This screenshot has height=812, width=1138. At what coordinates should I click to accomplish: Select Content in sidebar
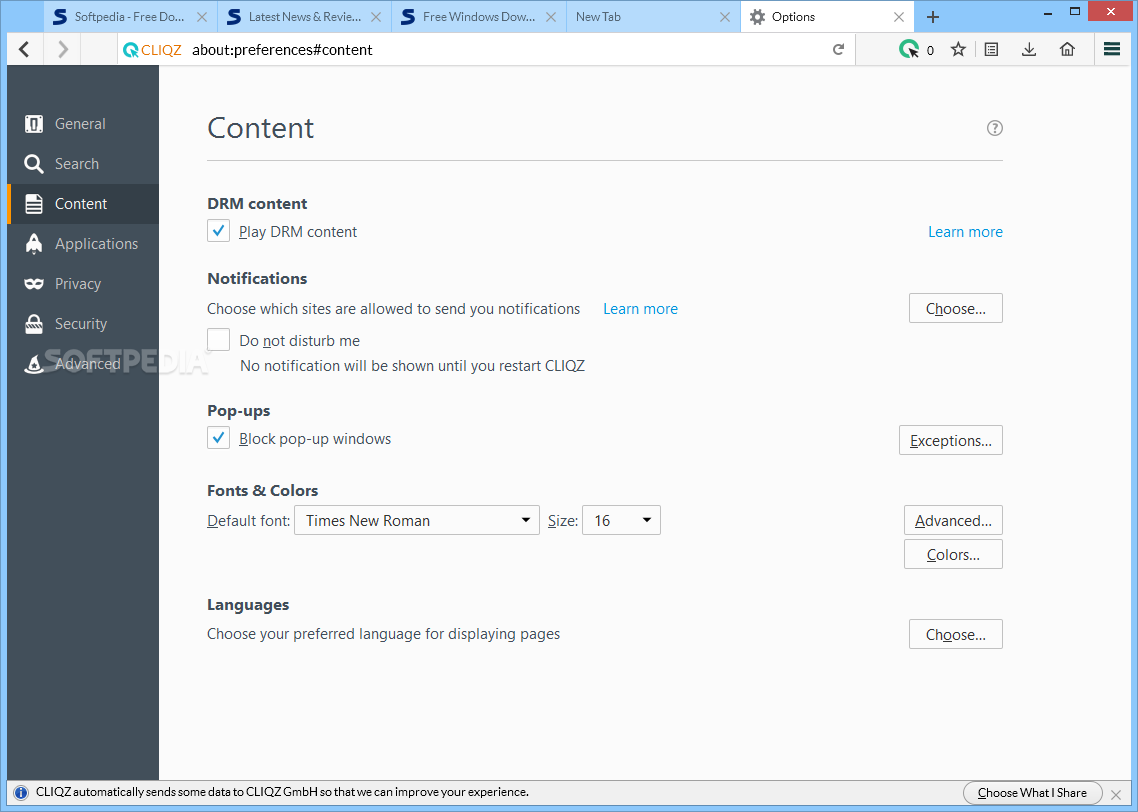click(x=83, y=204)
